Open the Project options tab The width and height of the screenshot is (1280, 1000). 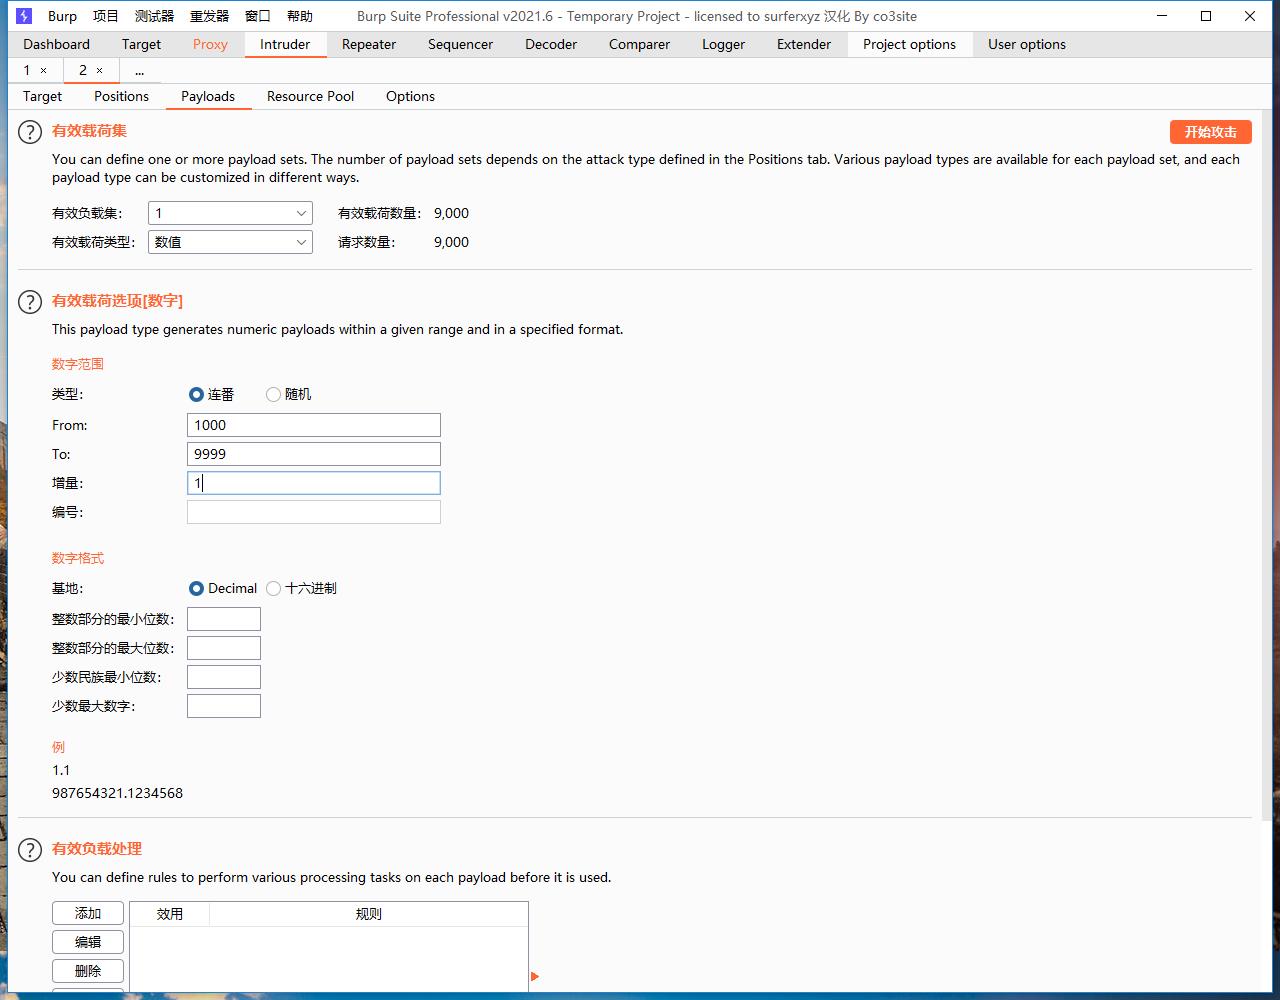(909, 44)
